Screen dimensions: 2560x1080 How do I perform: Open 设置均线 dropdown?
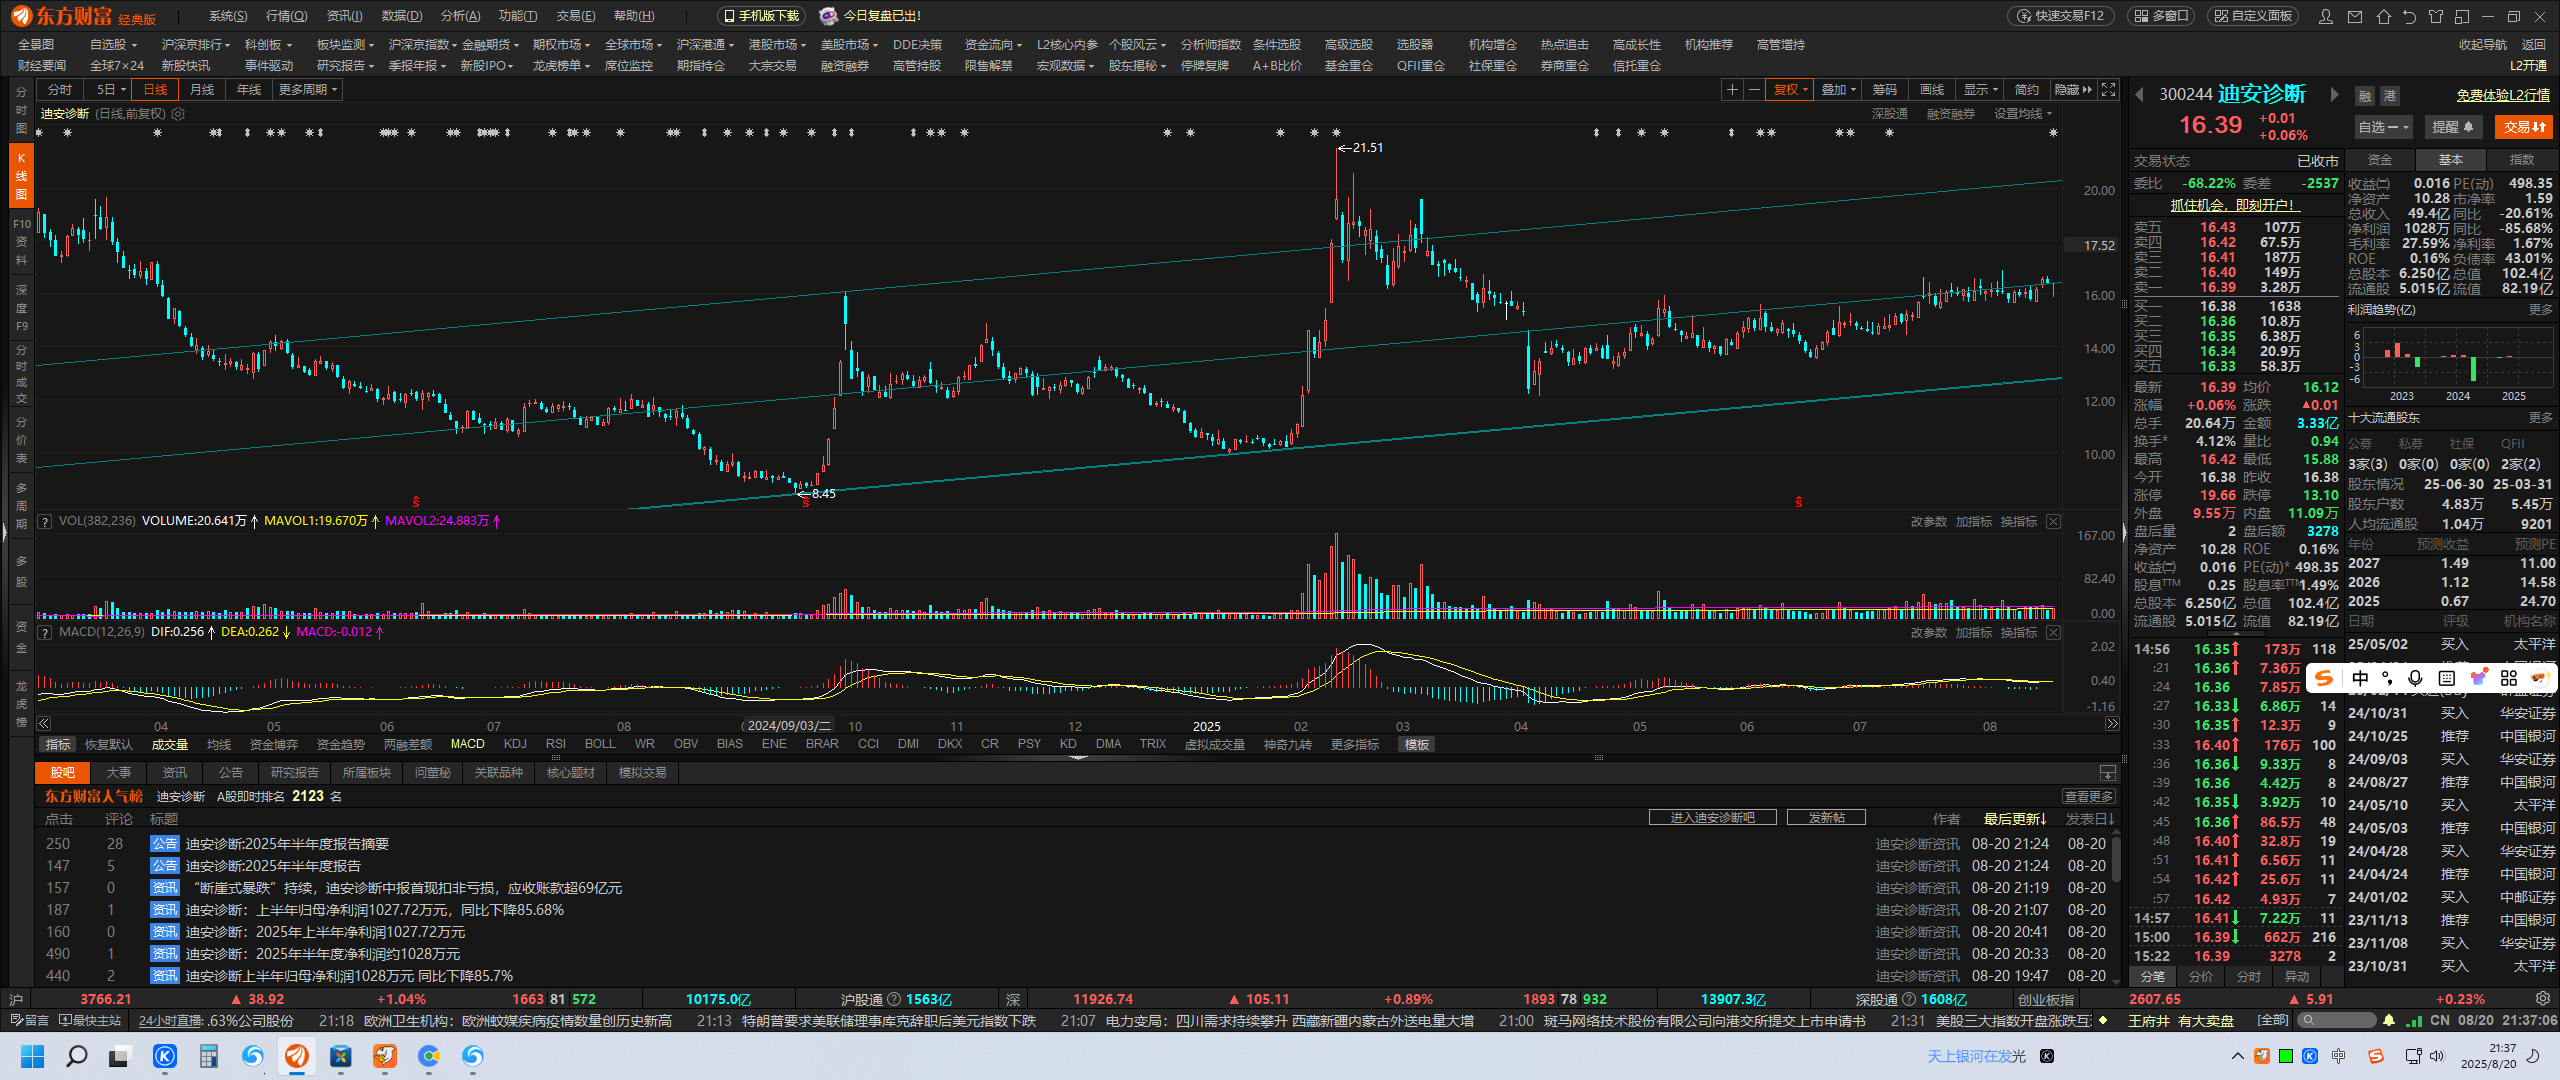tap(2023, 114)
